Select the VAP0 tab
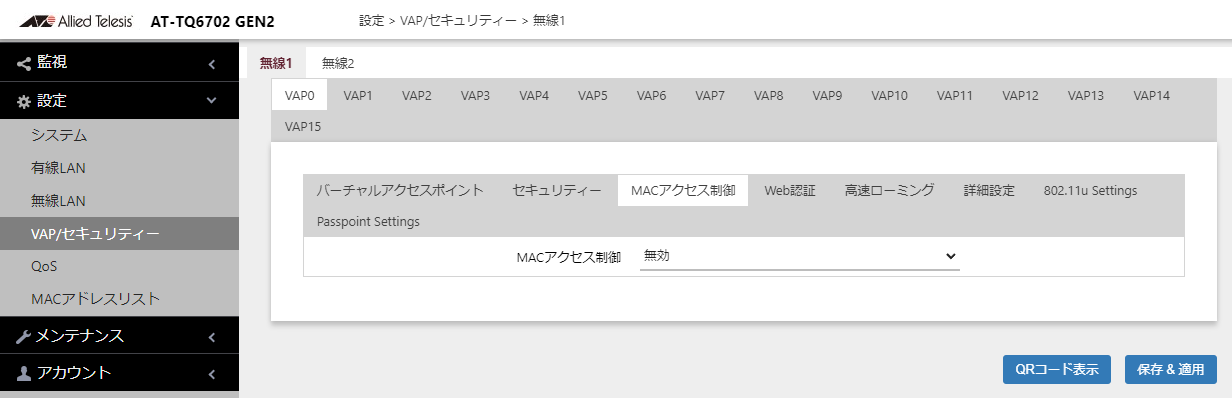 click(x=300, y=96)
